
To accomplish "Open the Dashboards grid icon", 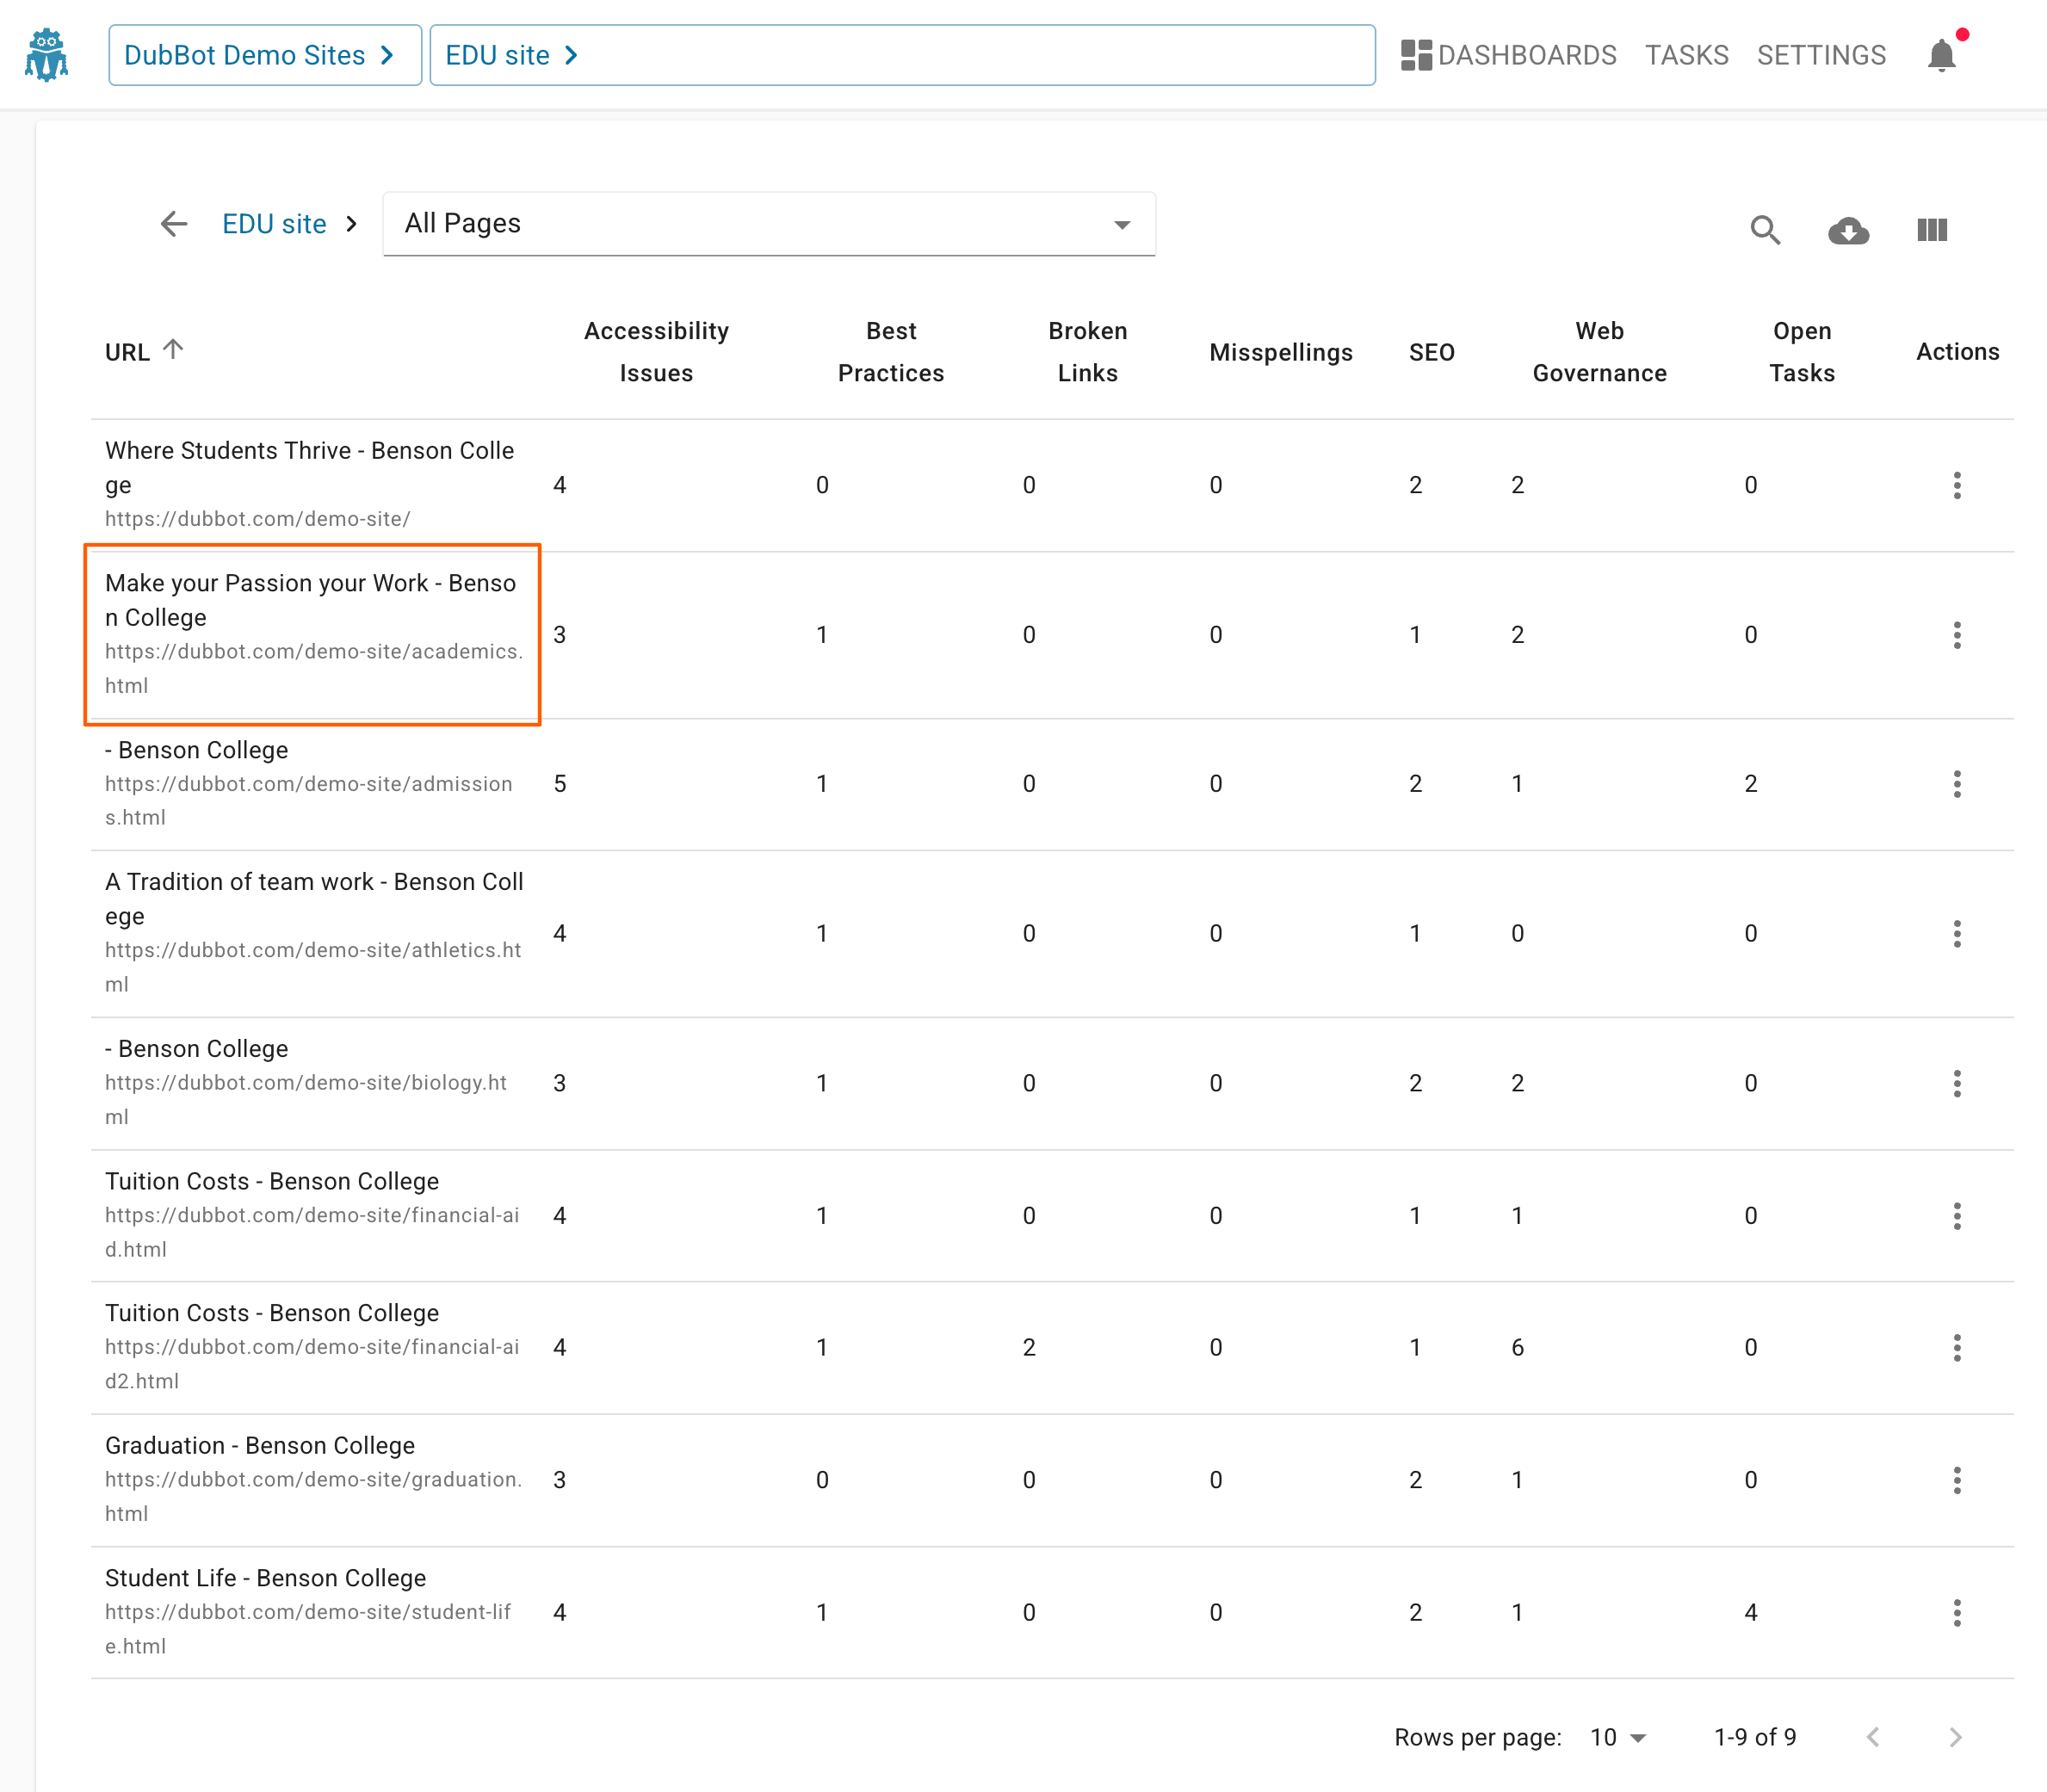I will point(1417,55).
